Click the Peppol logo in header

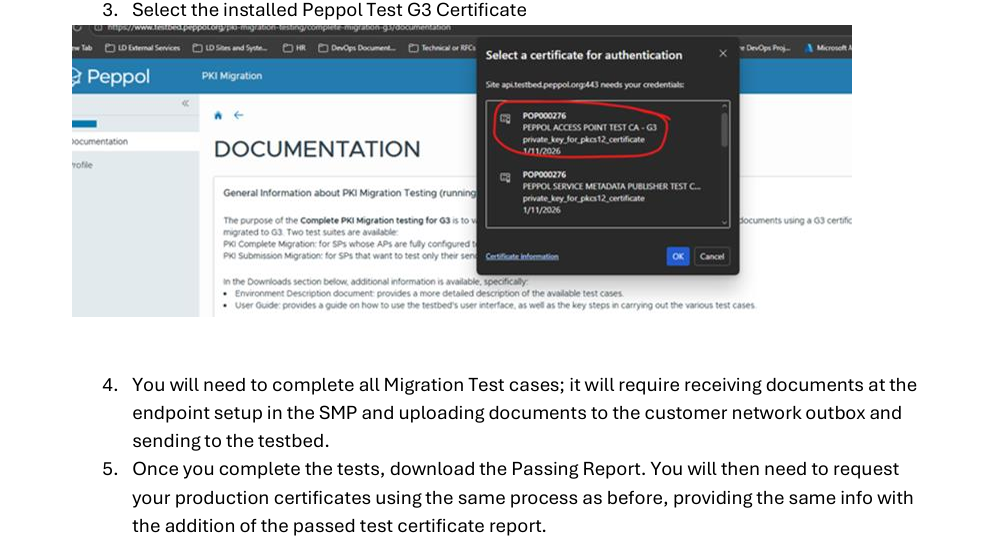point(111,76)
